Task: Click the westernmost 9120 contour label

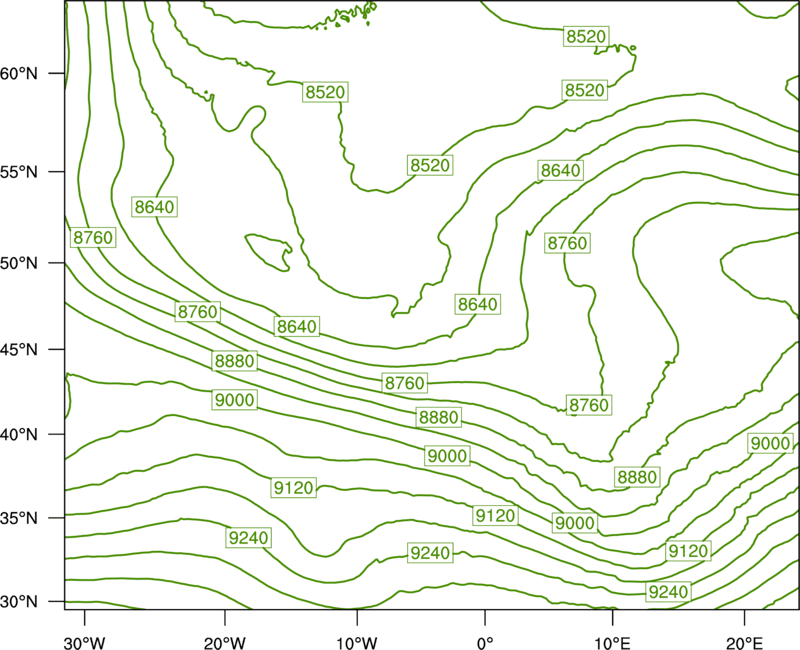Action: 293,487
